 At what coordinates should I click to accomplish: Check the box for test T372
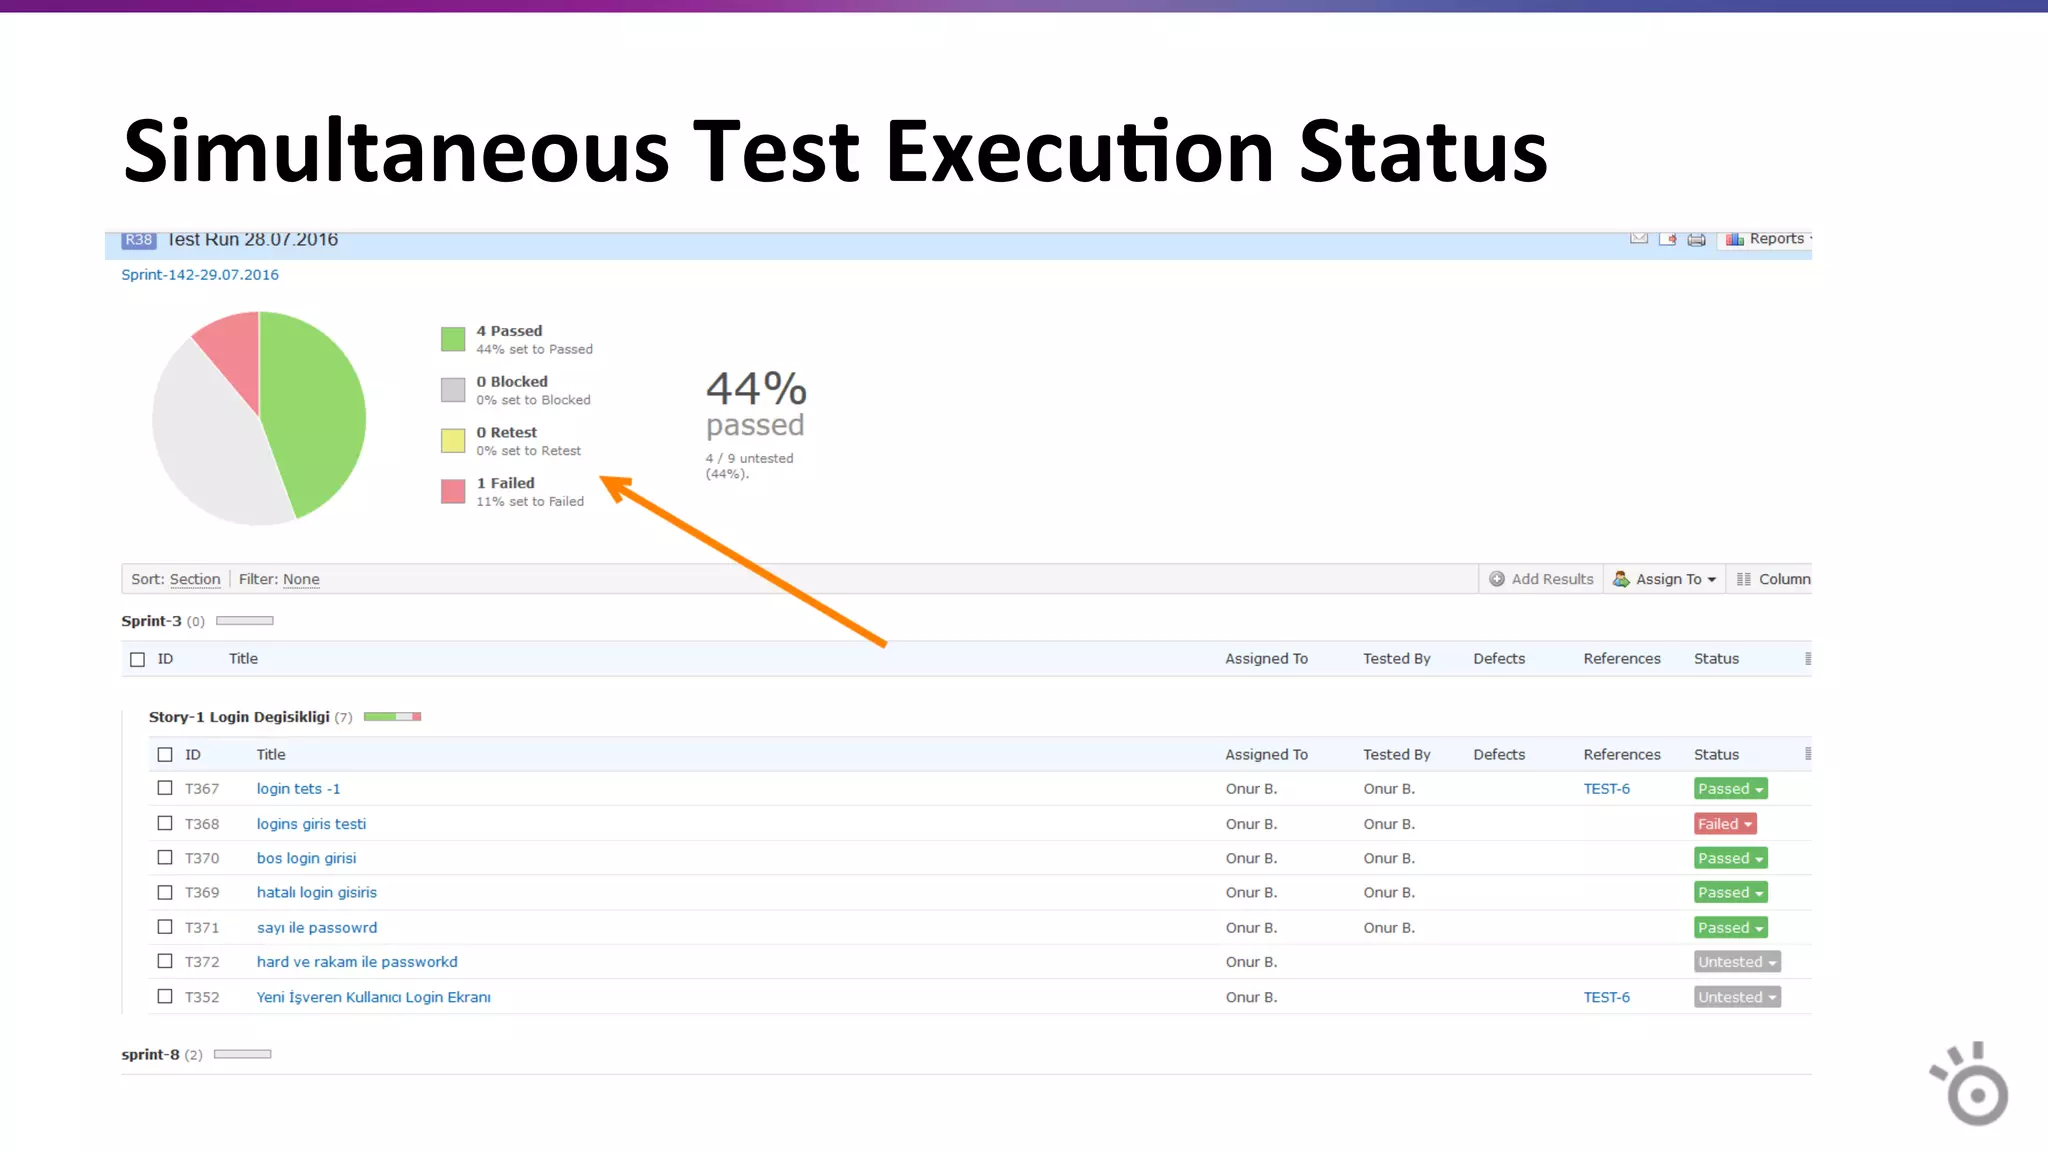pyautogui.click(x=165, y=961)
